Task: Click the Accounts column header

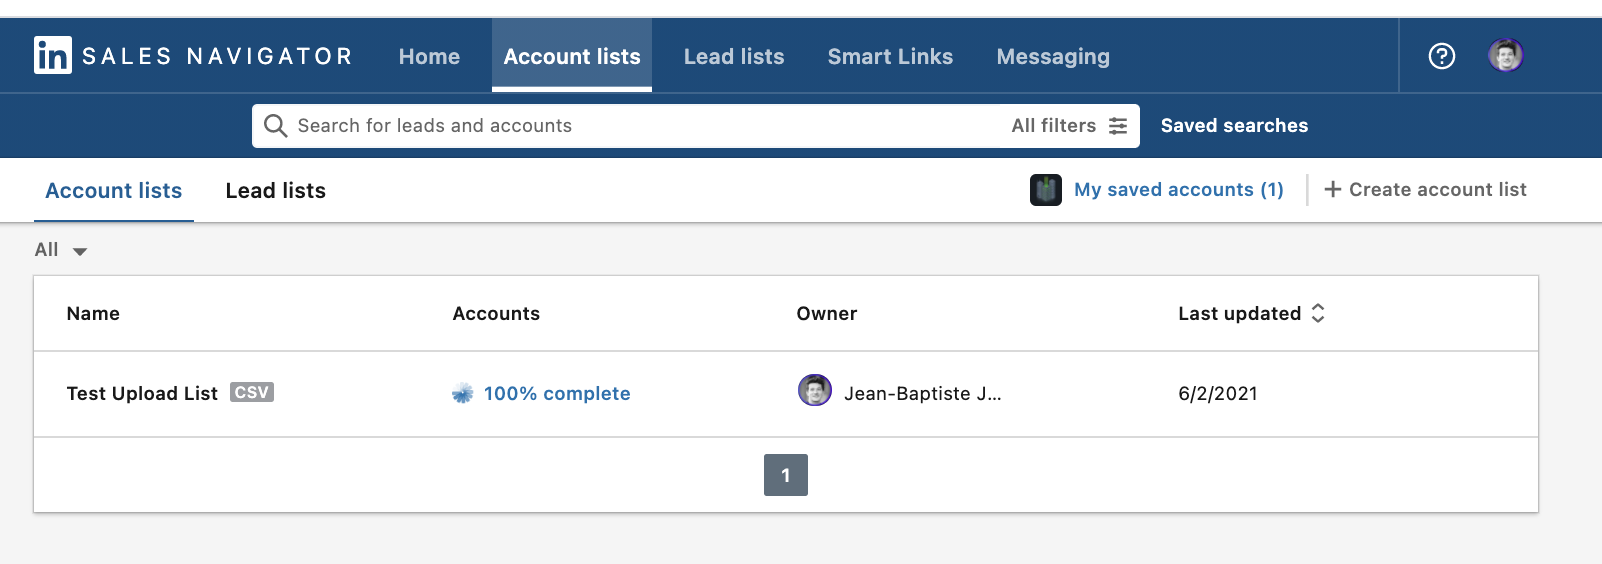Action: pyautogui.click(x=496, y=313)
